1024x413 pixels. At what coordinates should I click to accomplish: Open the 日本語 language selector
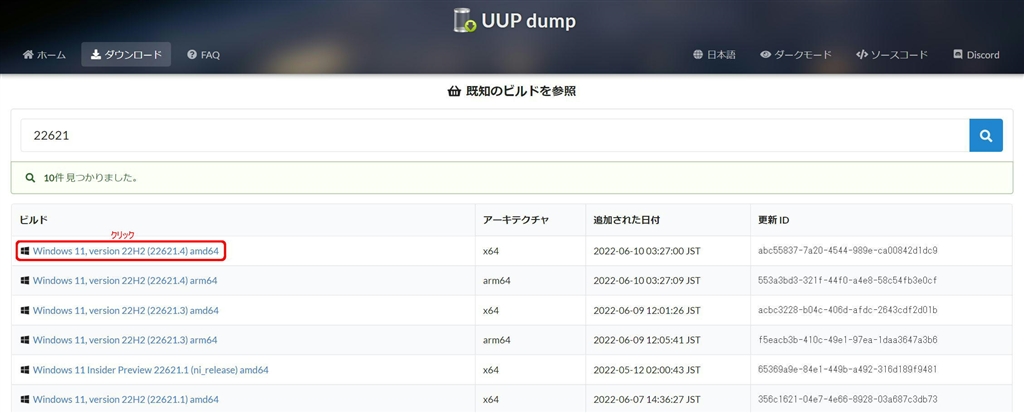714,55
